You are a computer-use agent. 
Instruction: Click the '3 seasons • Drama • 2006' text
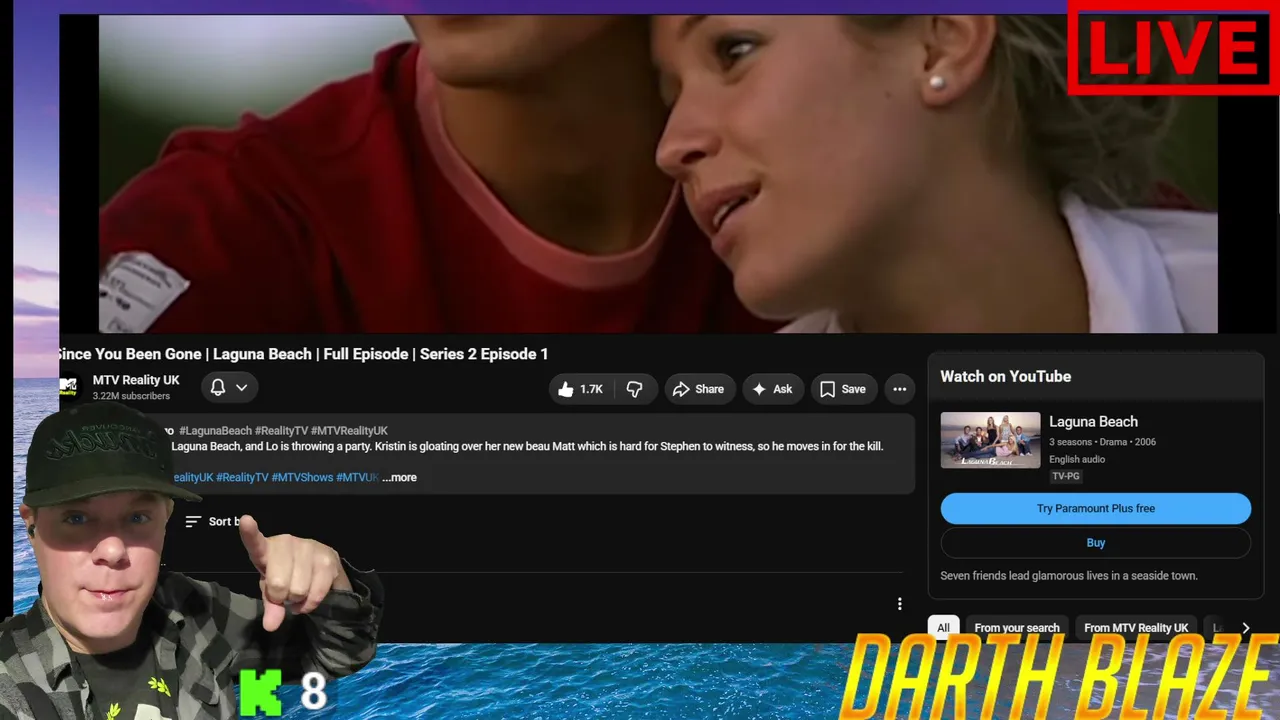(x=1102, y=442)
